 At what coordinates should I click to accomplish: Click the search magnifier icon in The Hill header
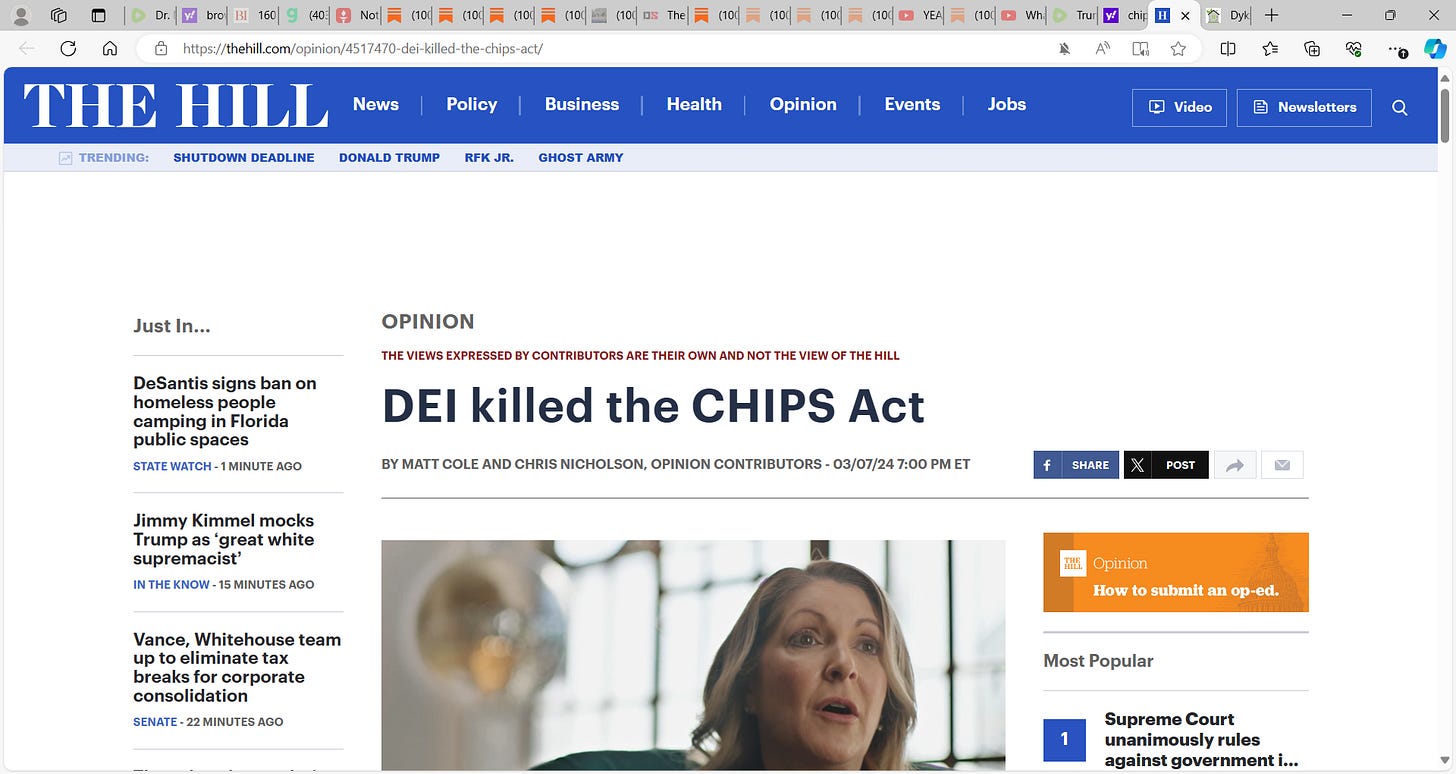click(x=1399, y=107)
